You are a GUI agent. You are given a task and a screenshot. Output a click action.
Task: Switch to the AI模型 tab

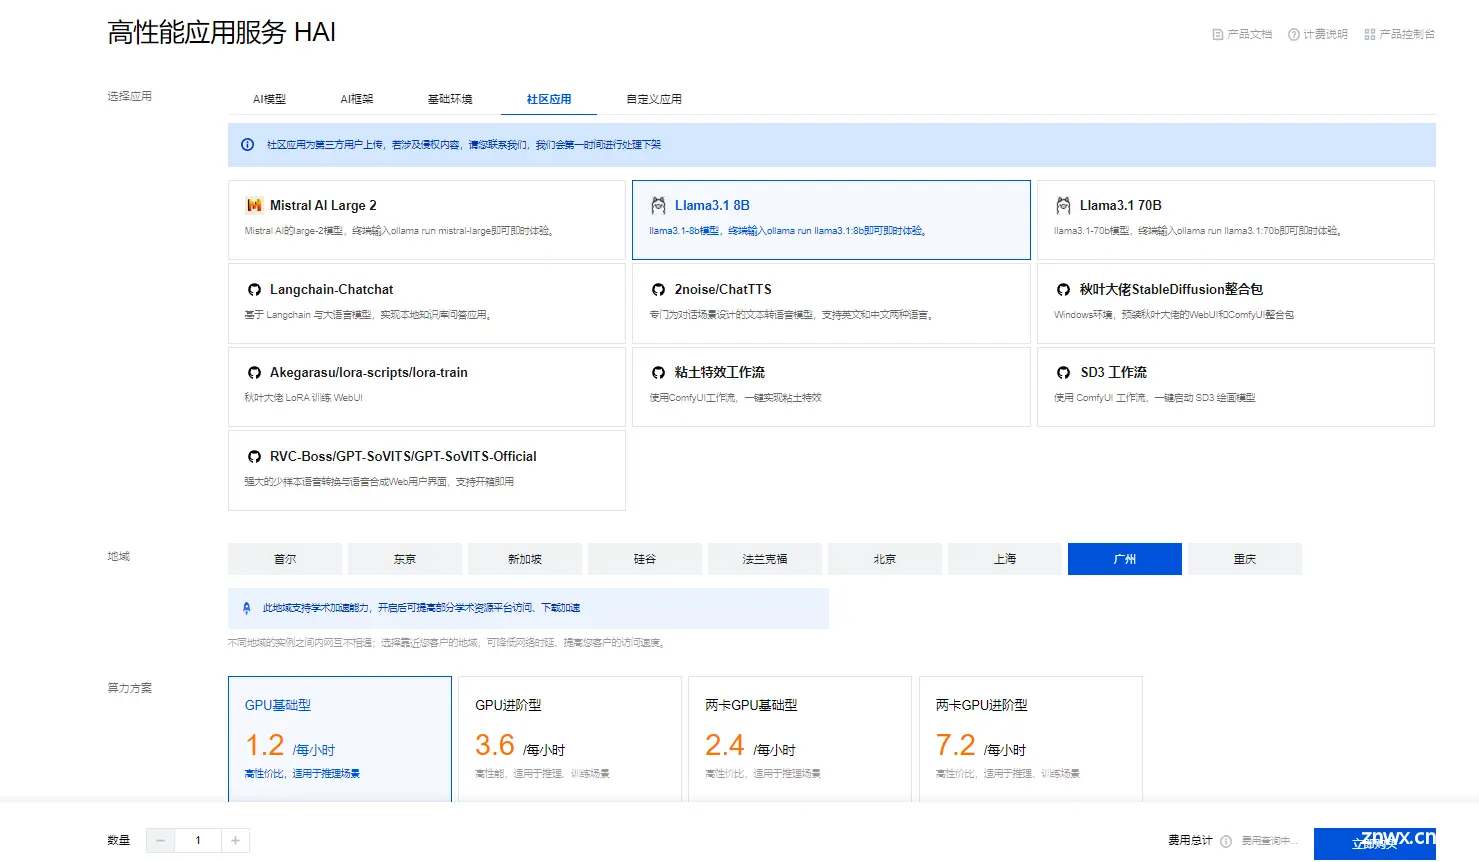pos(269,99)
